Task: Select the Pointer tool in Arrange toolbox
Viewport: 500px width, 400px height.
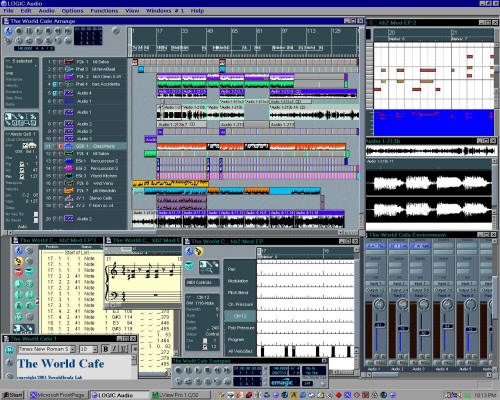Action: [8, 117]
